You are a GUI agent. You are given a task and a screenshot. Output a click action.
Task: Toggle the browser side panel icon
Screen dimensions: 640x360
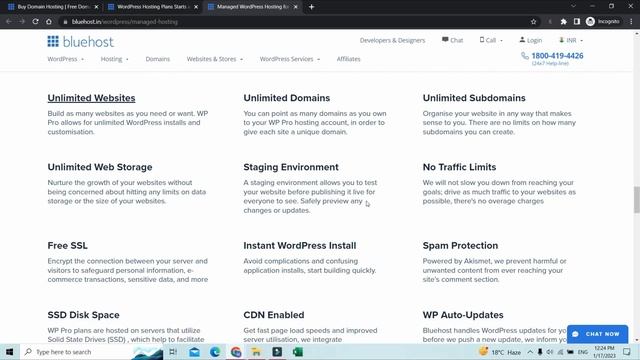coord(577,22)
